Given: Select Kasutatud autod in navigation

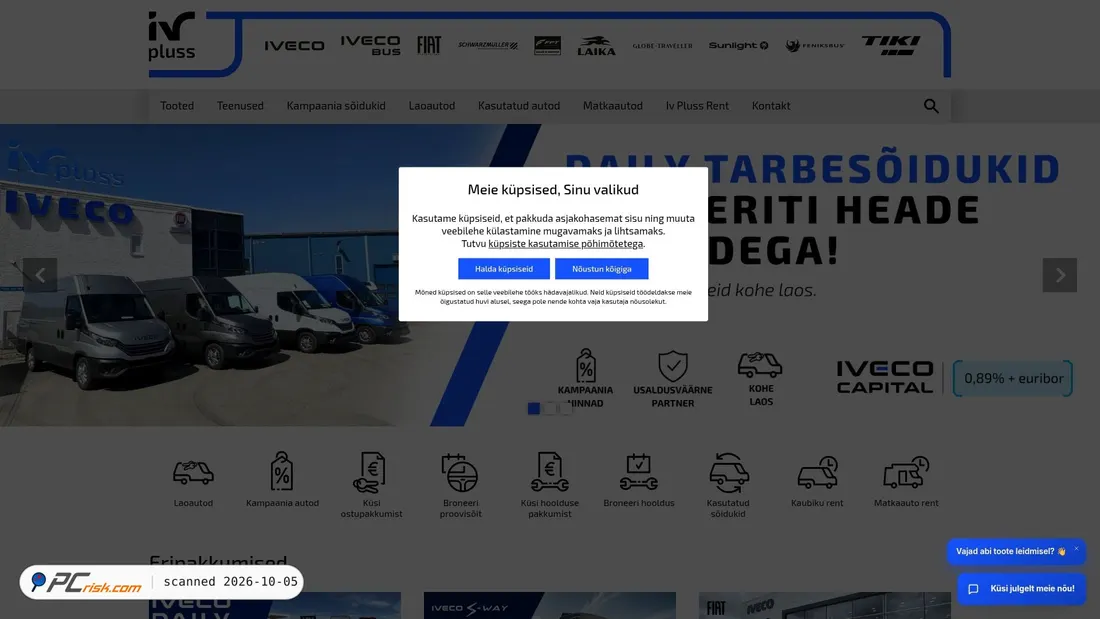Looking at the screenshot, I should [519, 106].
